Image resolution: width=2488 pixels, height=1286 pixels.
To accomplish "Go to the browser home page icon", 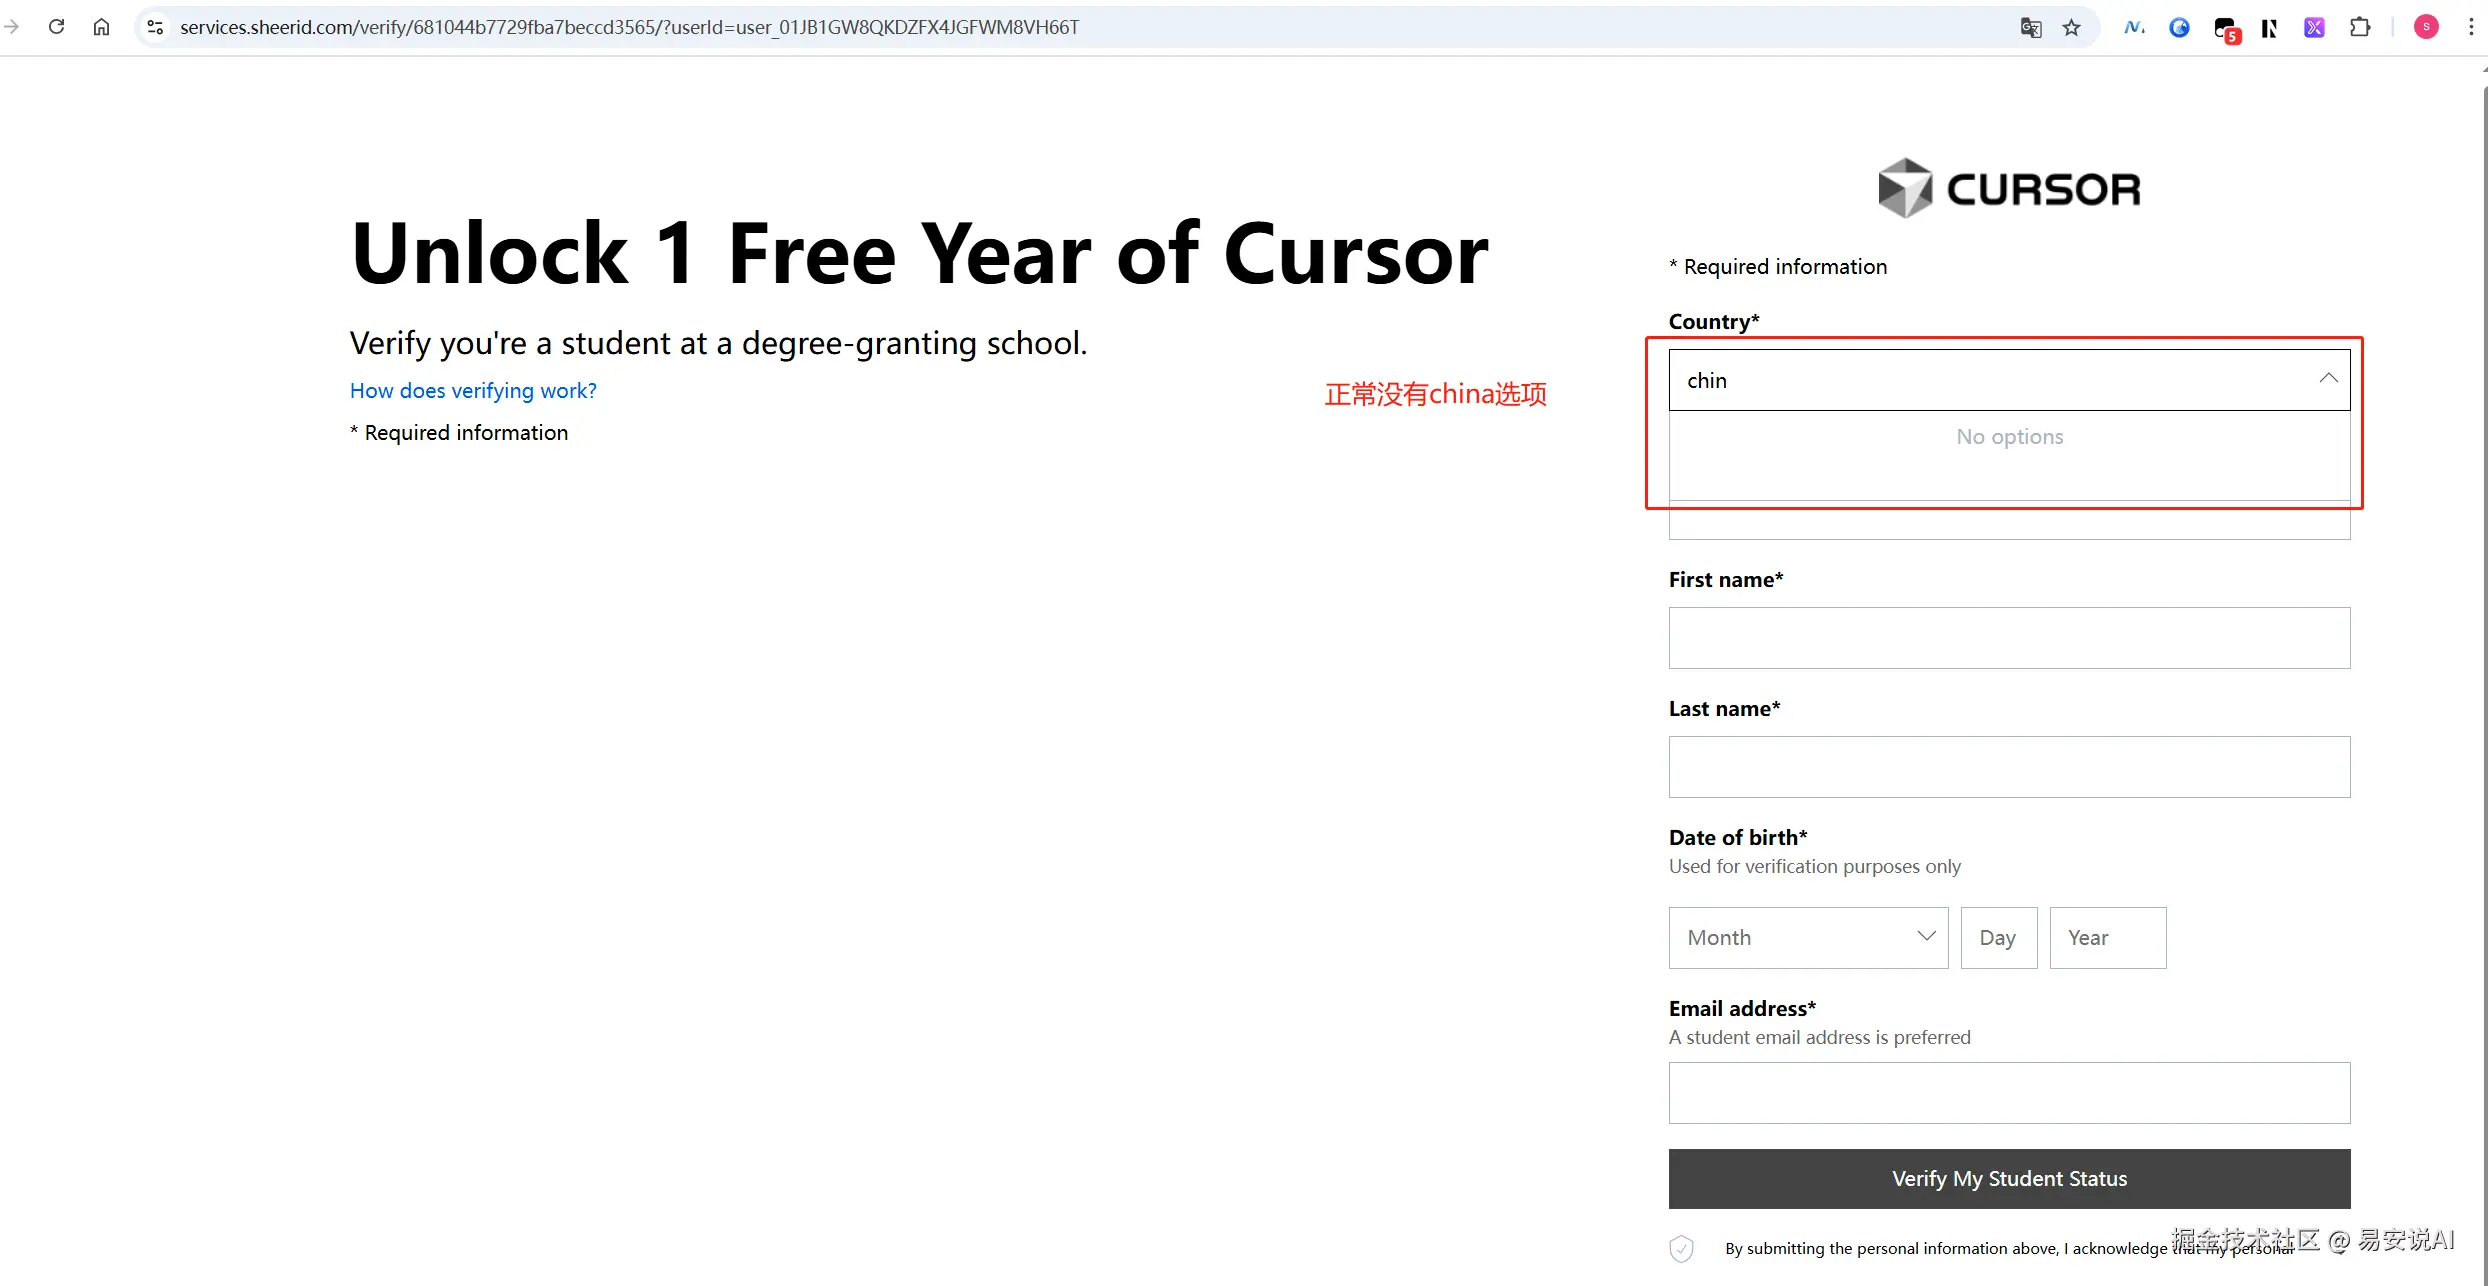I will (x=101, y=27).
